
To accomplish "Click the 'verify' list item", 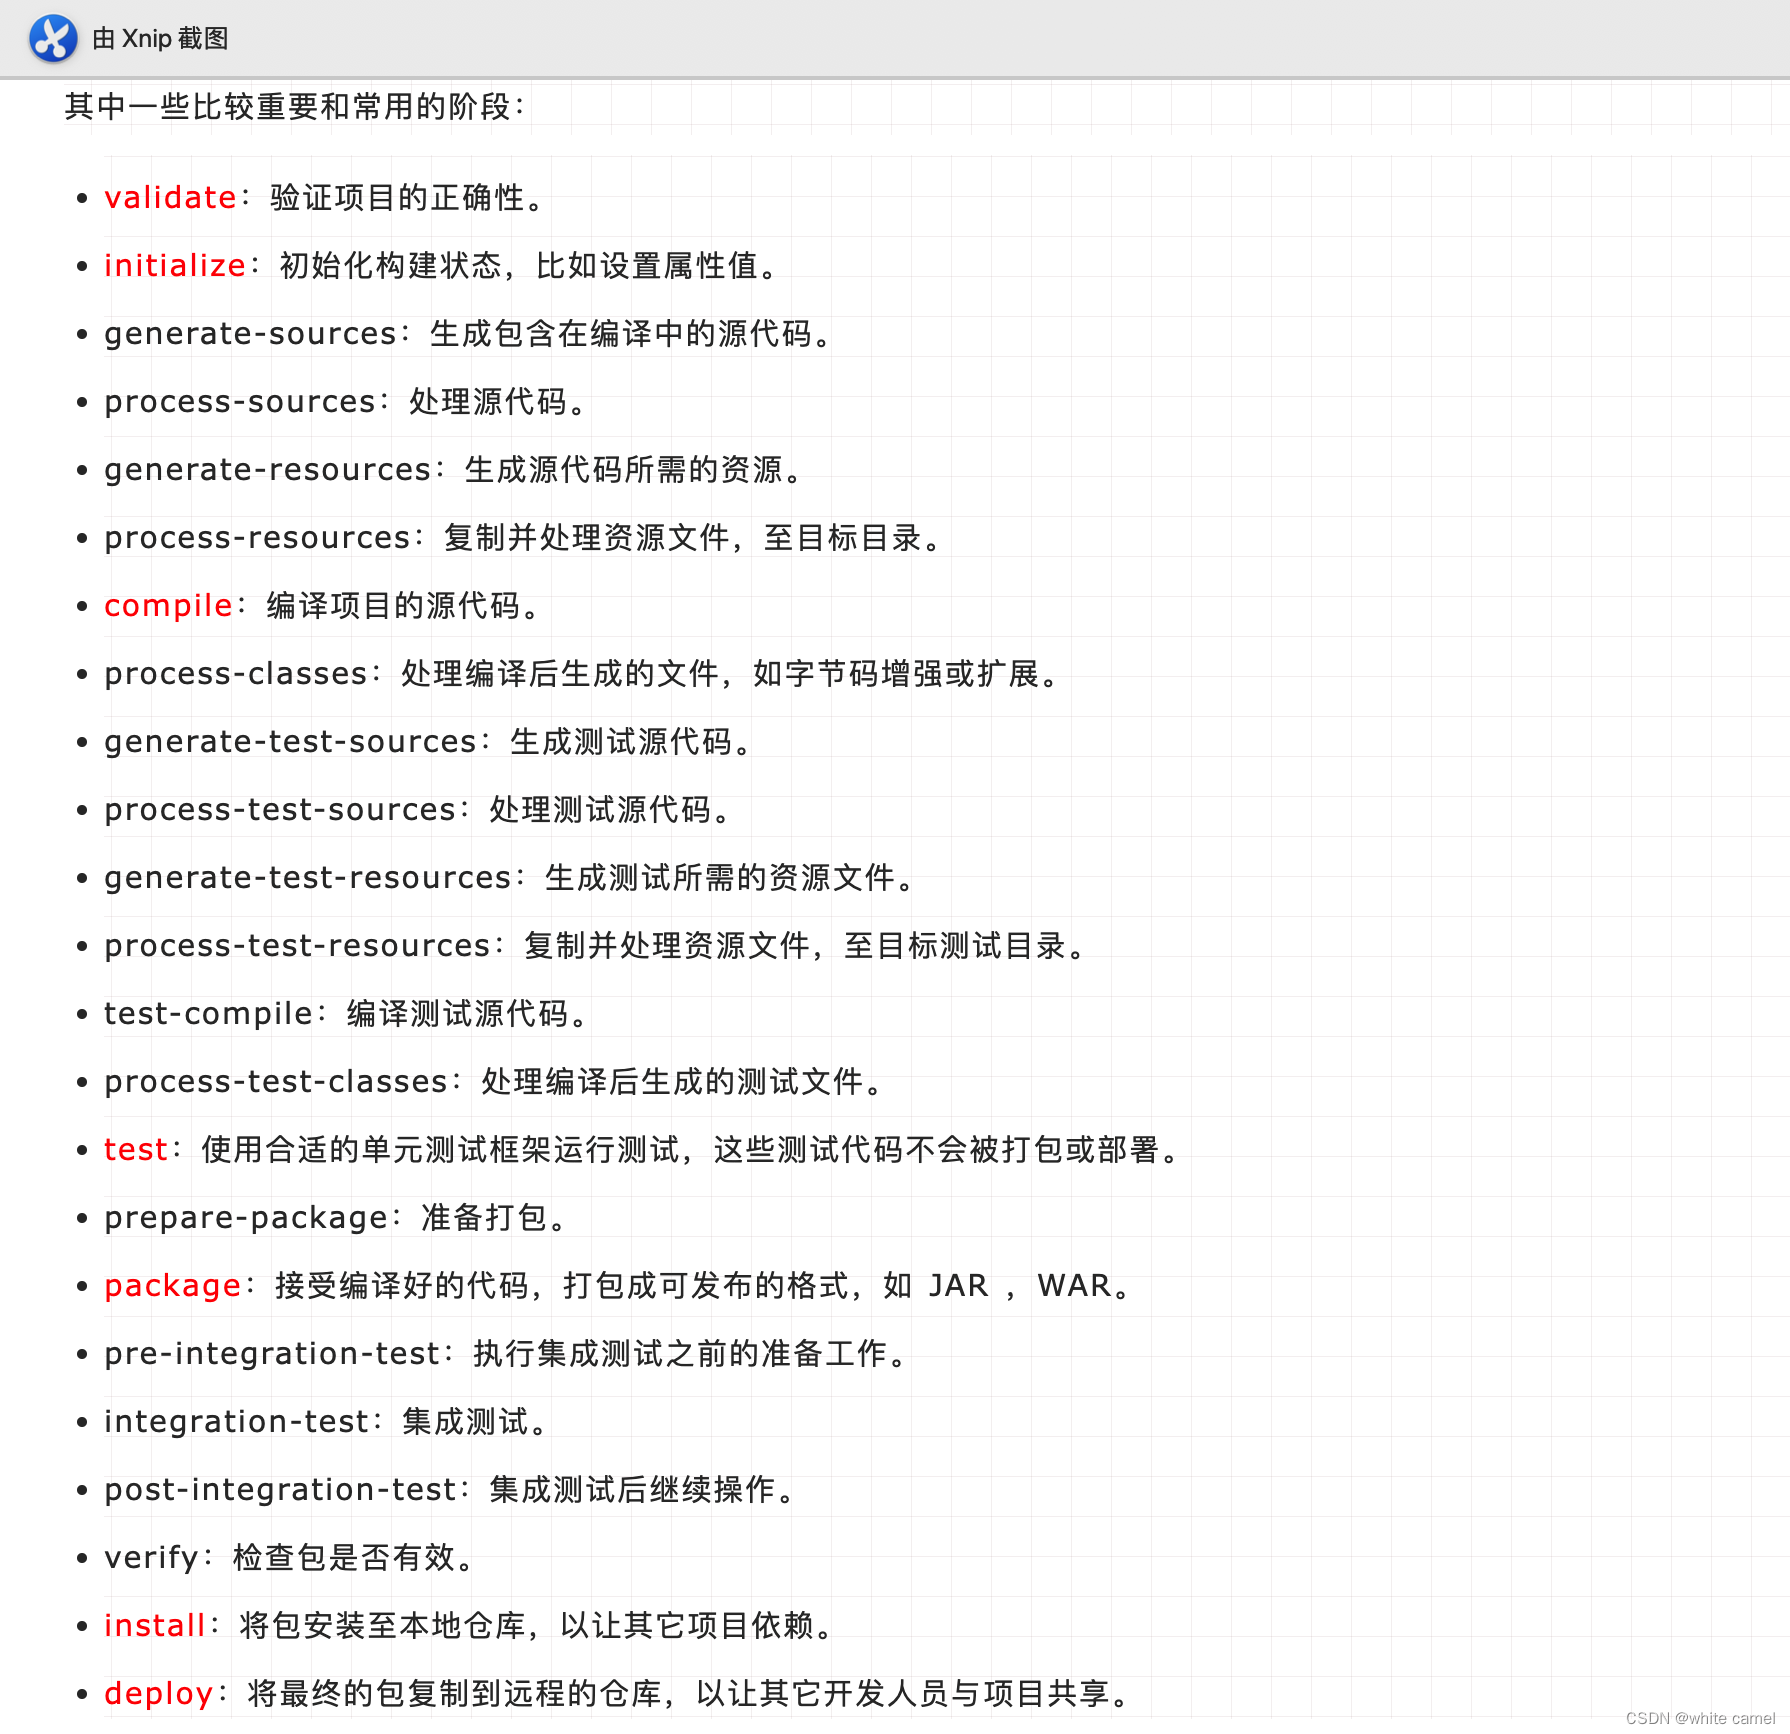I will [289, 1557].
